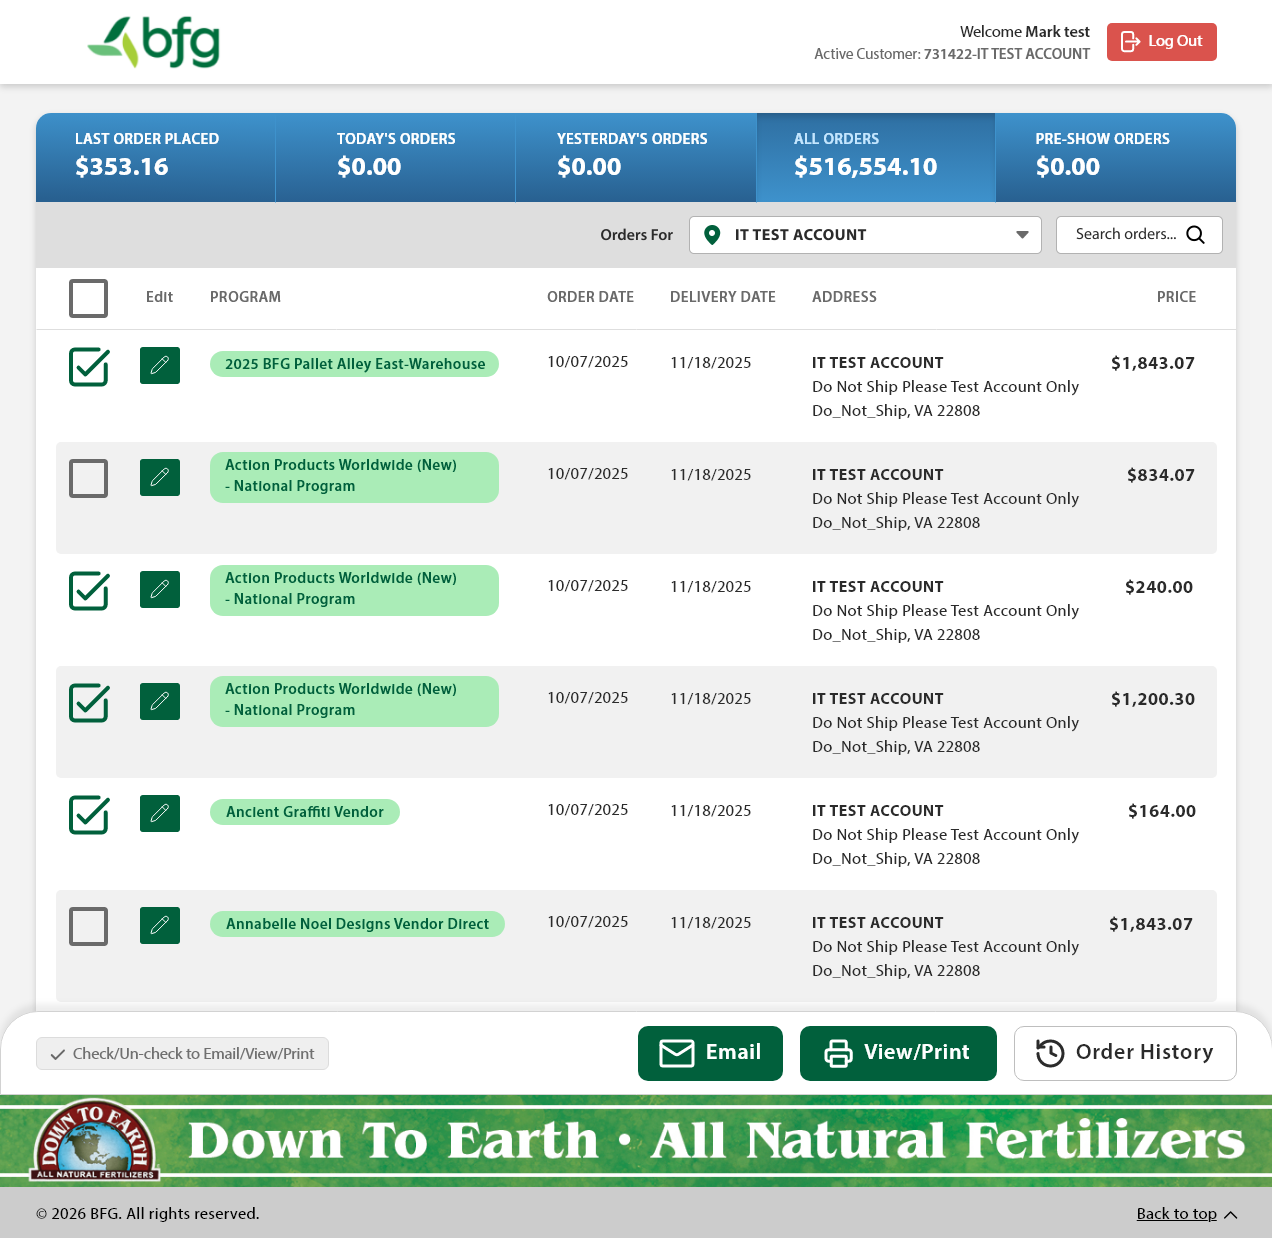Click the $164.00 price value
The width and height of the screenshot is (1272, 1238).
click(x=1162, y=811)
